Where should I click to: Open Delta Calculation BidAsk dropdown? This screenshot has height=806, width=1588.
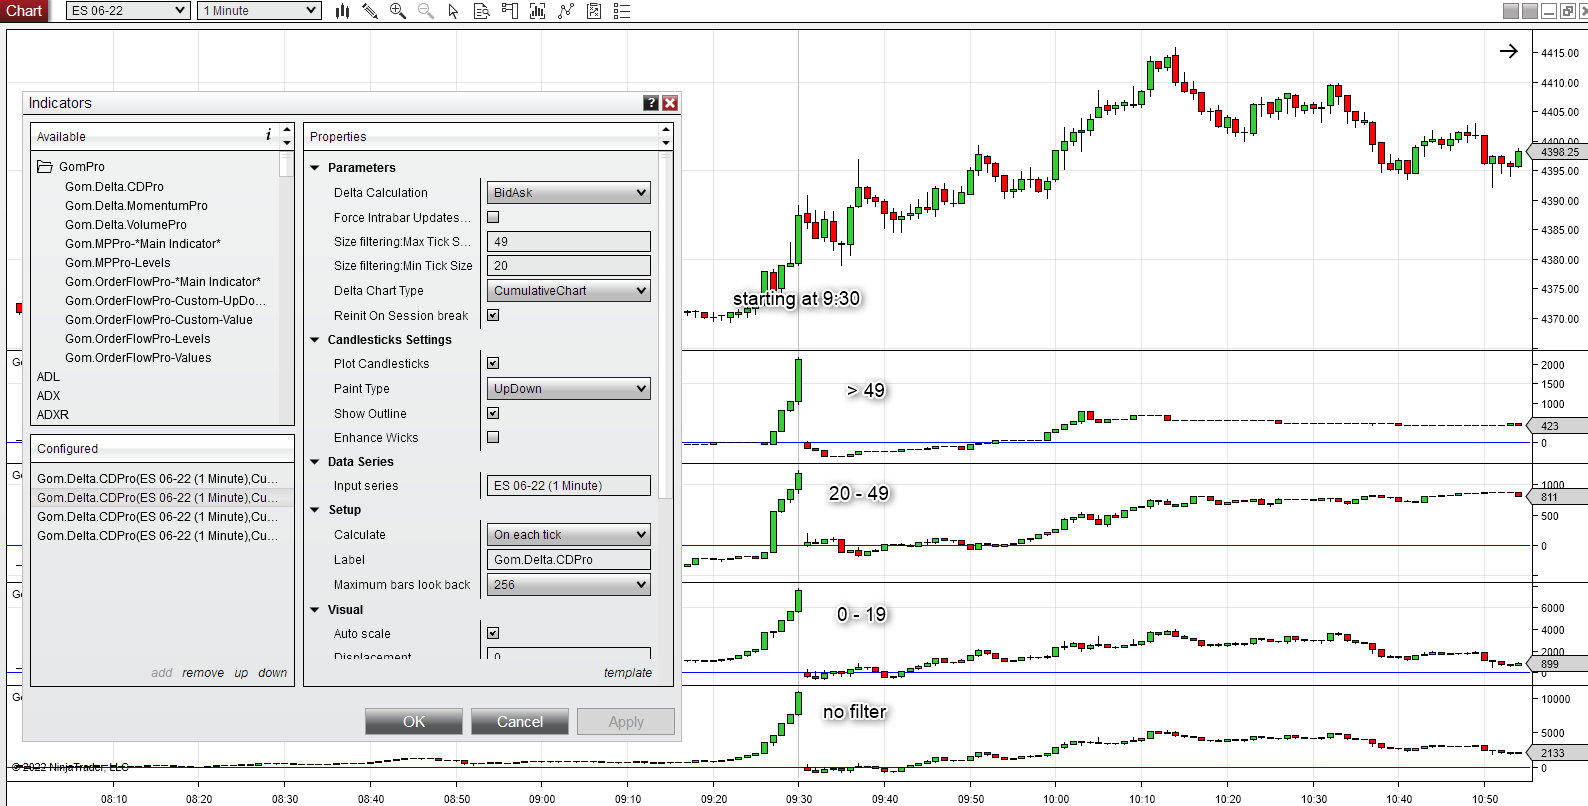point(569,193)
